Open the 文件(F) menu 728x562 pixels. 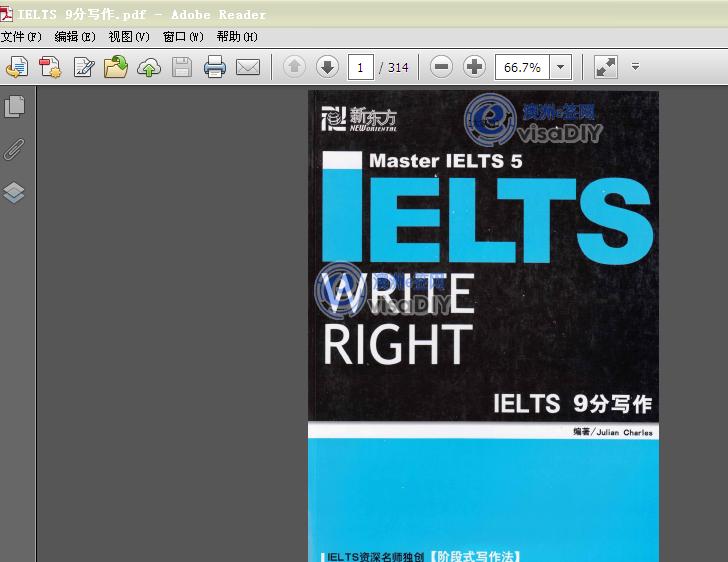(21, 37)
